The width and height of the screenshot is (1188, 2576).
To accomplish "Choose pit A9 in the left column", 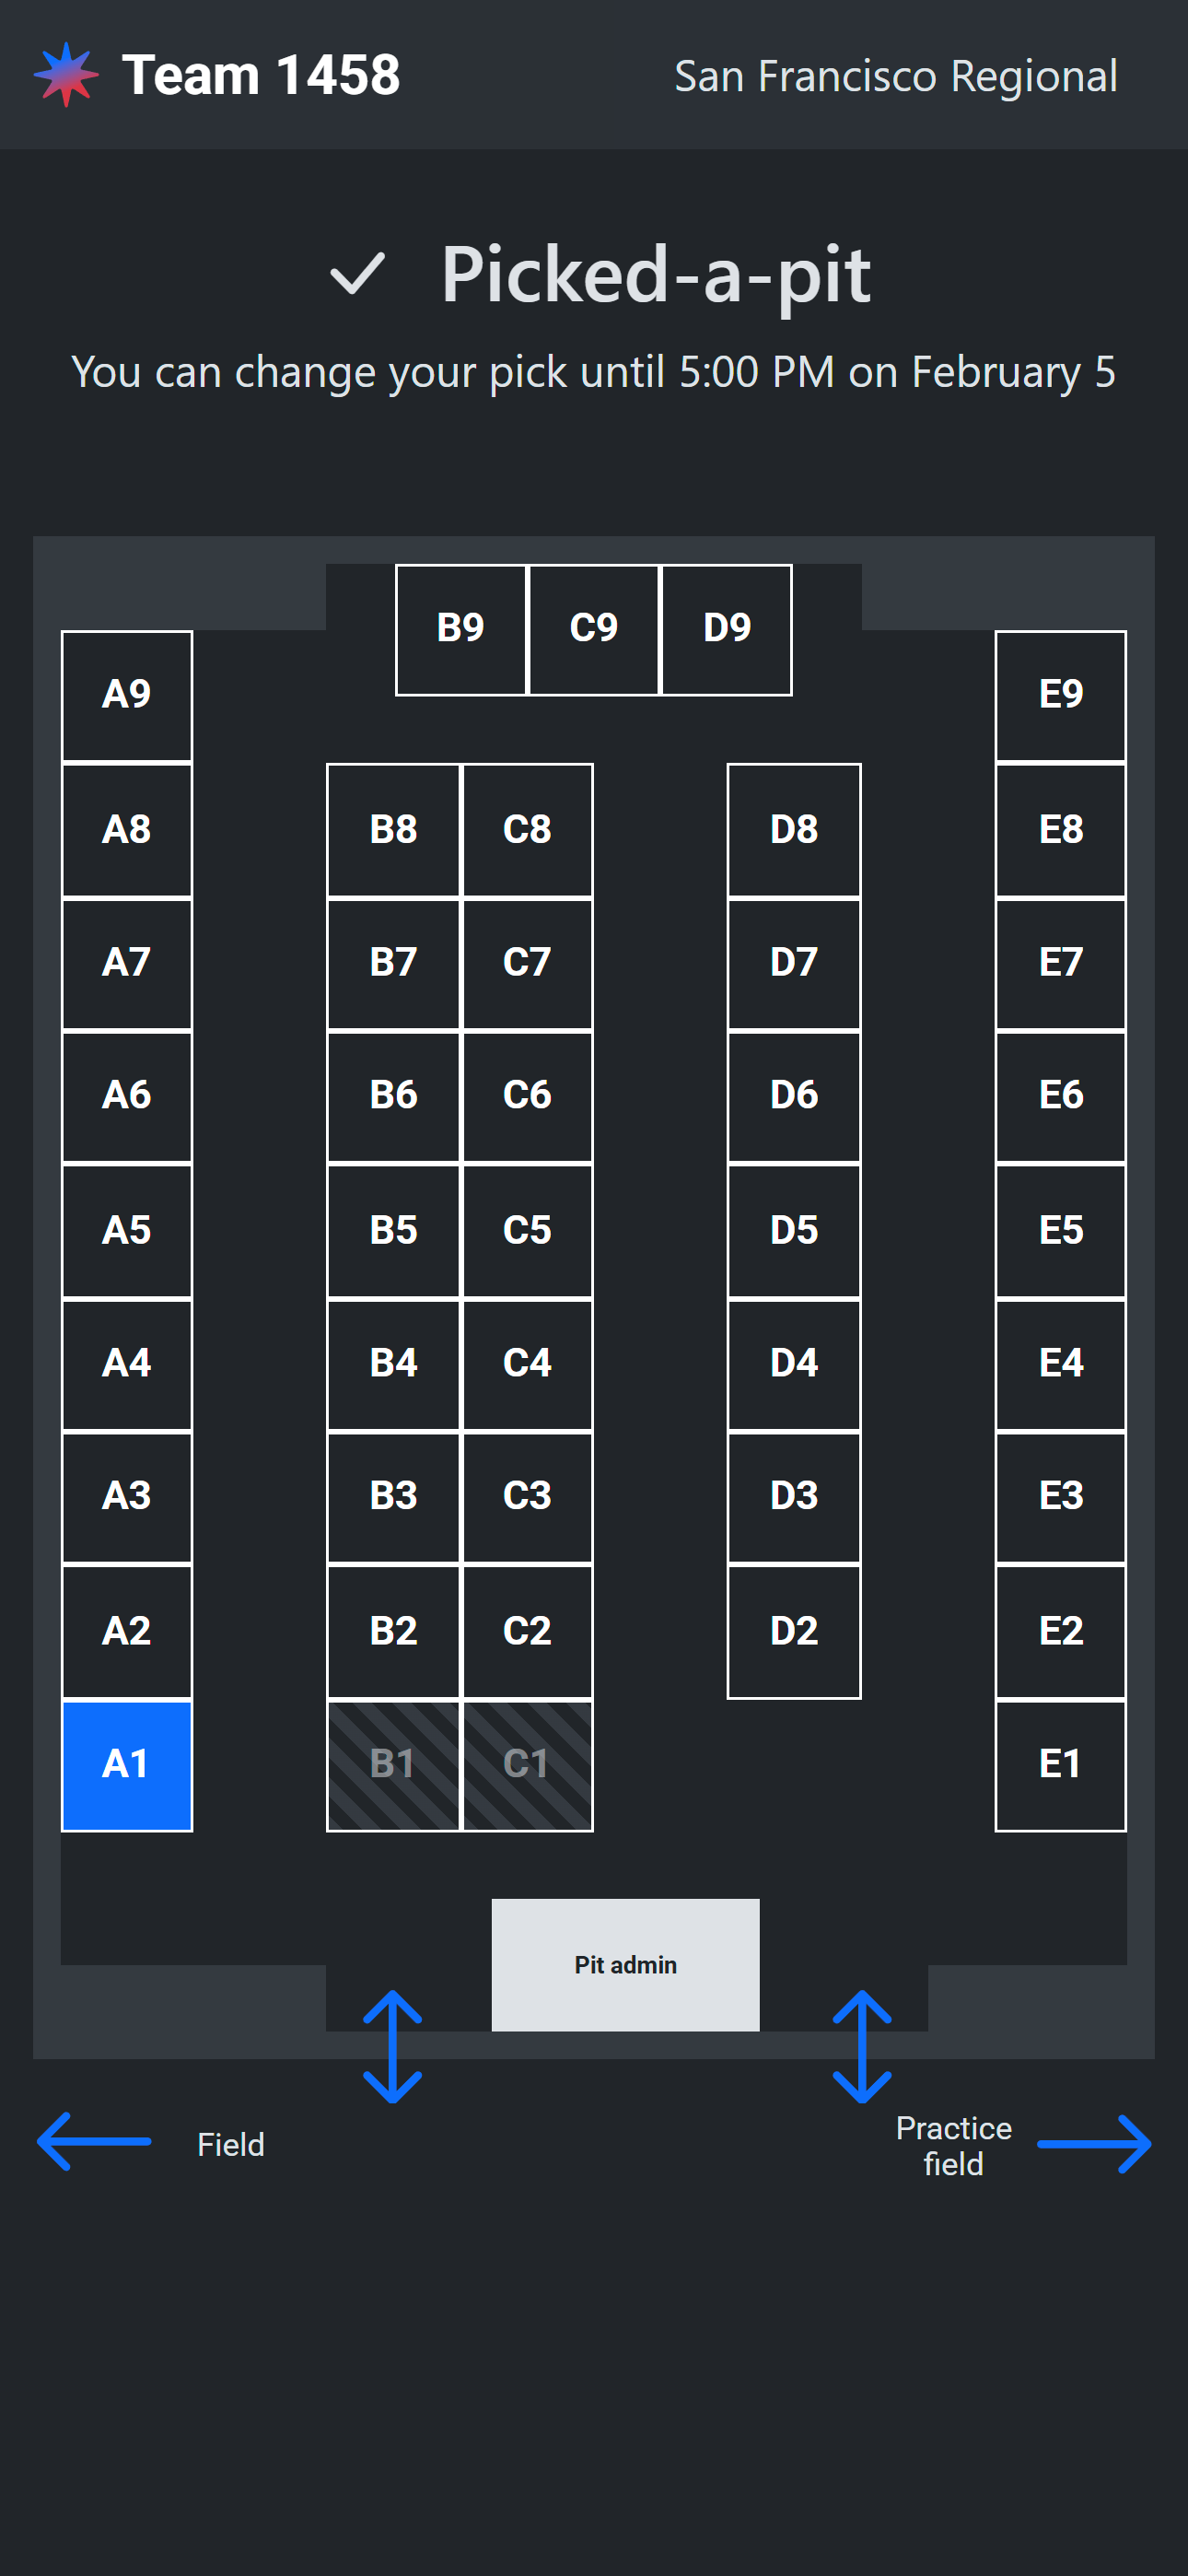I will click(127, 695).
